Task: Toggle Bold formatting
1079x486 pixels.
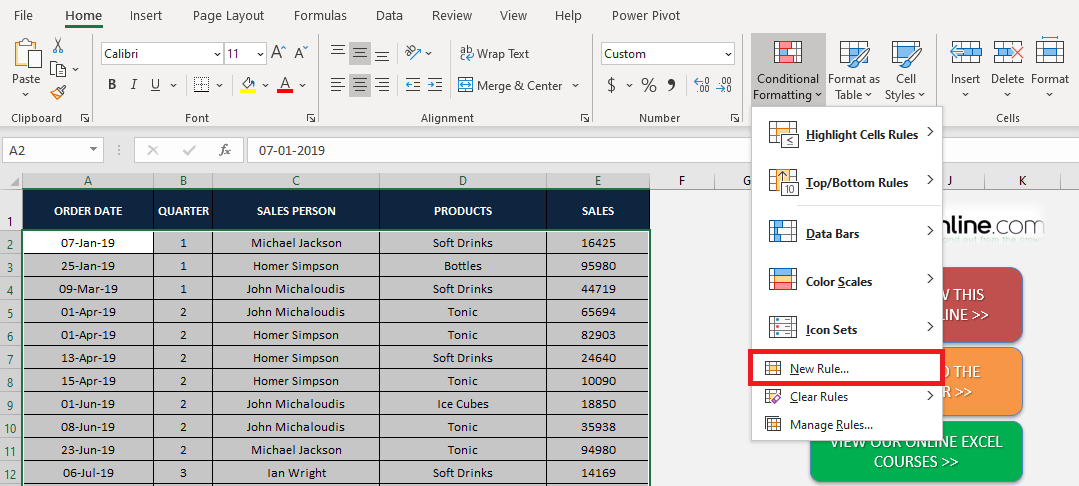Action: coord(112,85)
